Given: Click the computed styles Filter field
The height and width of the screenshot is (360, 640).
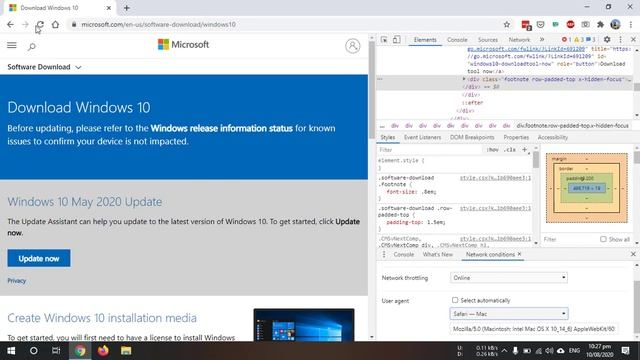Looking at the screenshot, I should click(569, 239).
